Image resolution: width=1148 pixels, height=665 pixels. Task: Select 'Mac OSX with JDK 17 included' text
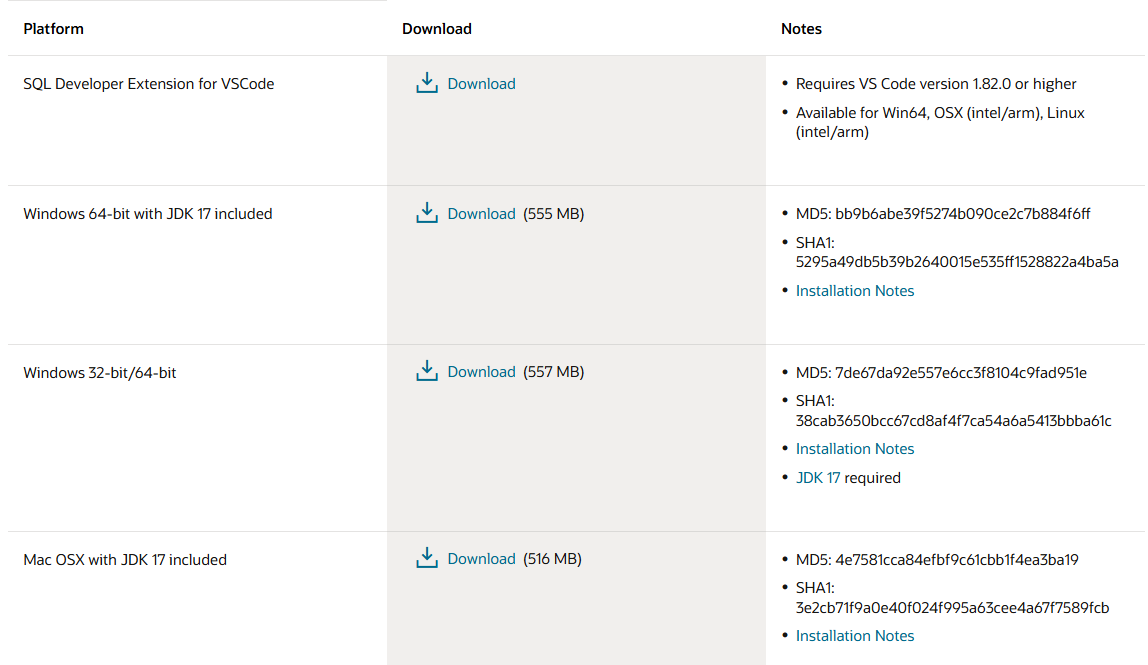click(x=125, y=560)
